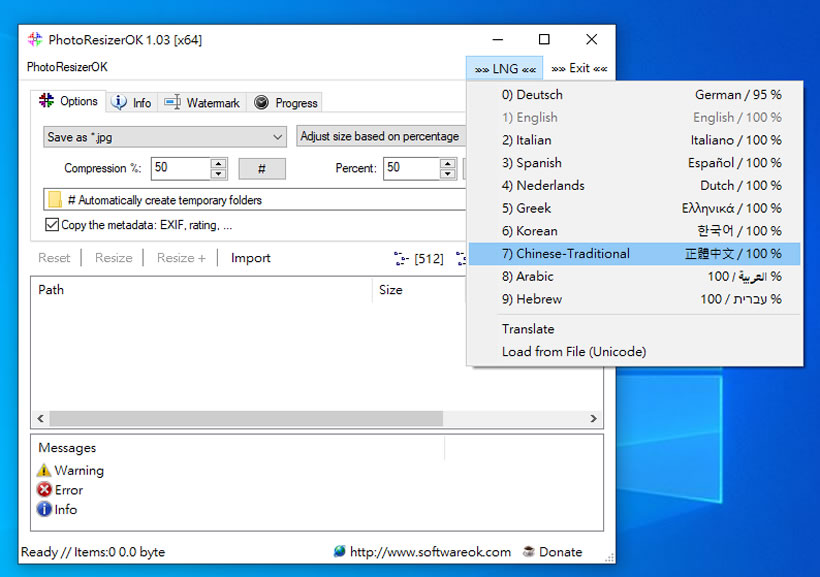Screen dimensions: 820x577
Task: Select 3) Spanish language
Action: 634,163
